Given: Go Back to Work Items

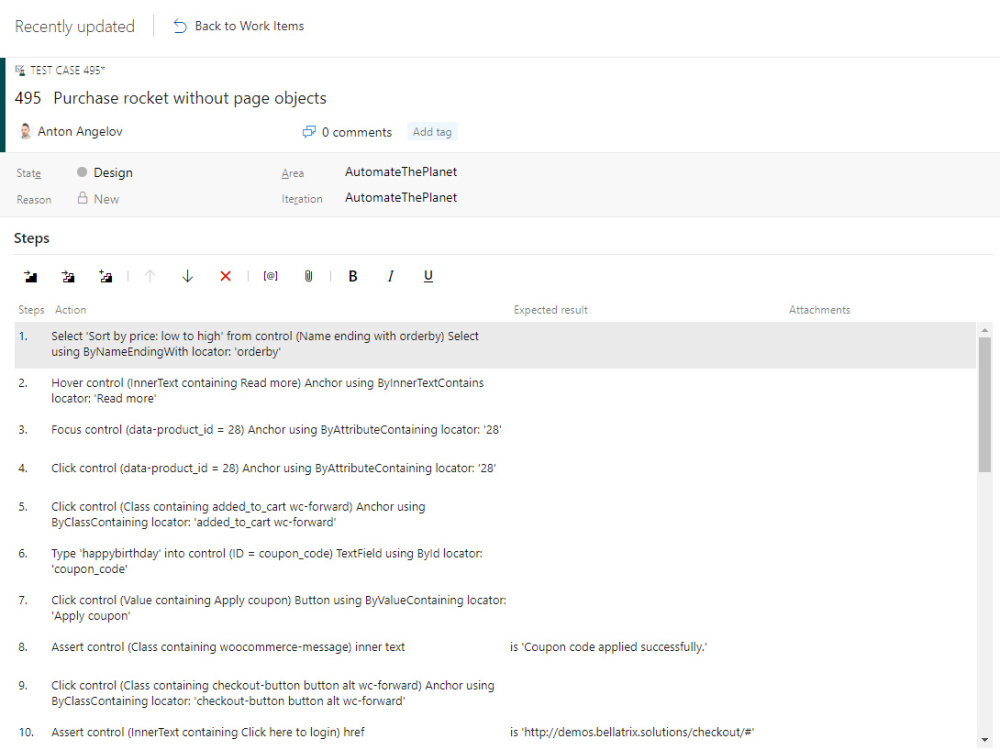Looking at the screenshot, I should [x=249, y=26].
